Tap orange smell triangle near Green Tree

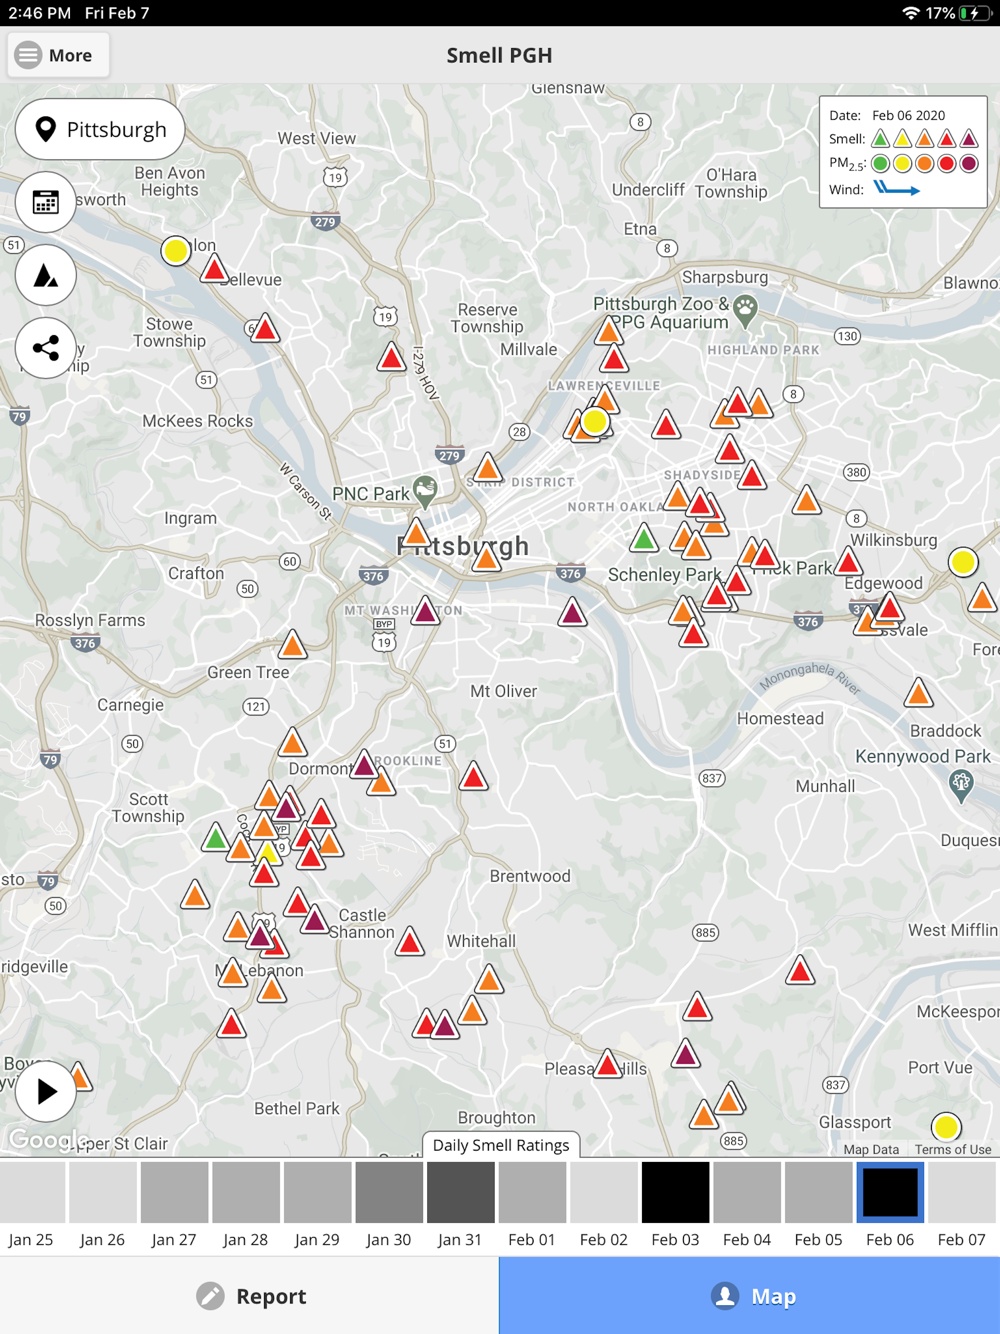click(292, 644)
